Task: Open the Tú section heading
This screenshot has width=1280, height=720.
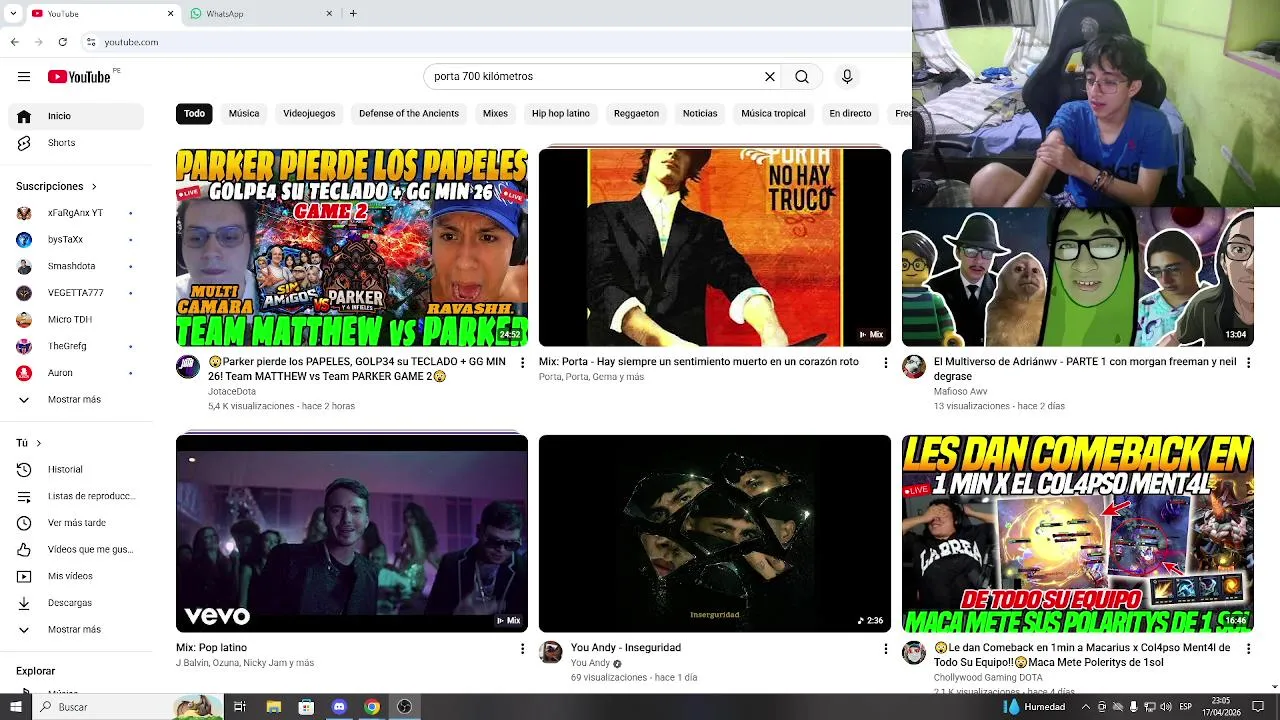Action: (x=29, y=443)
